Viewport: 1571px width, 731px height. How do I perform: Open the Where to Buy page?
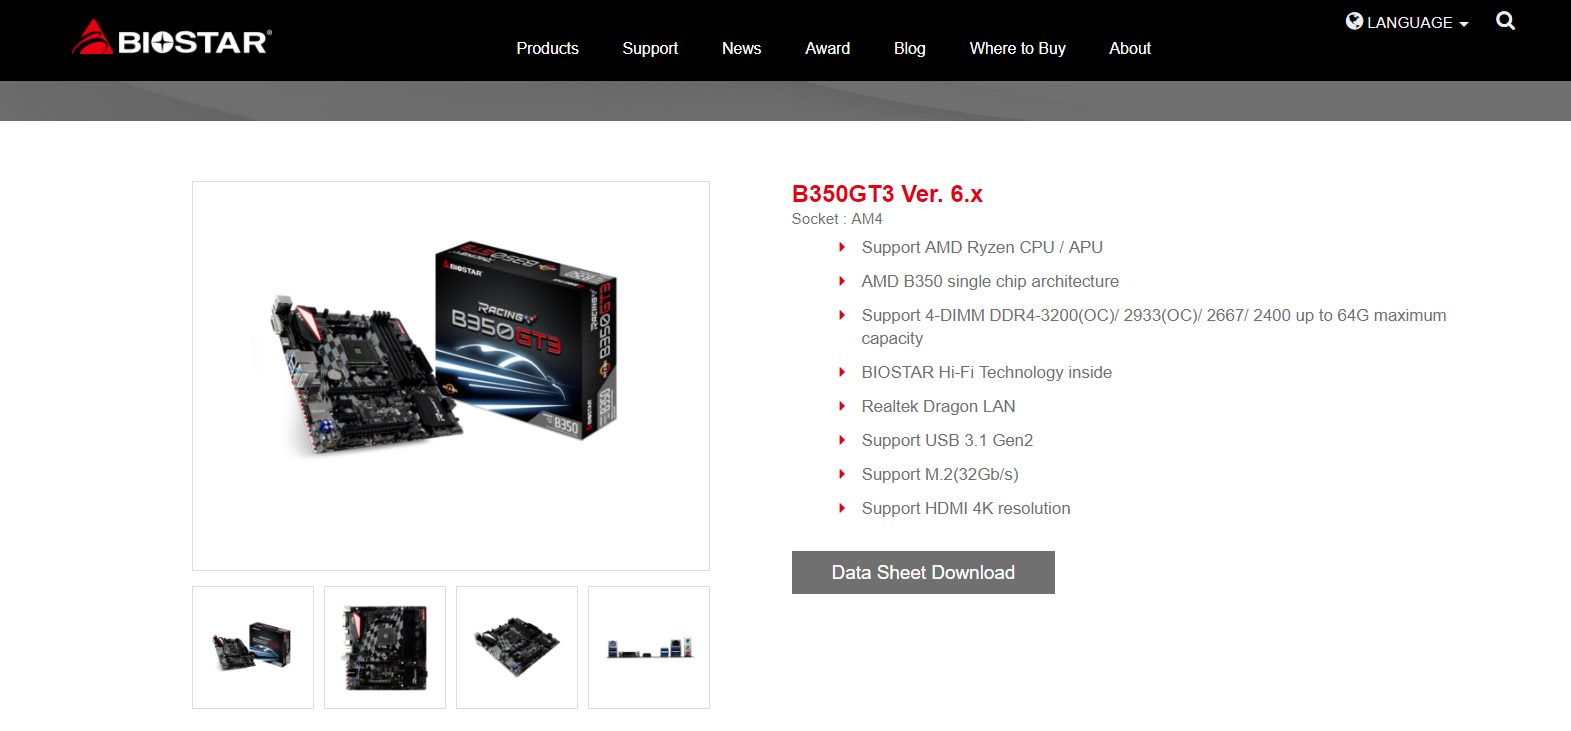pyautogui.click(x=1017, y=48)
